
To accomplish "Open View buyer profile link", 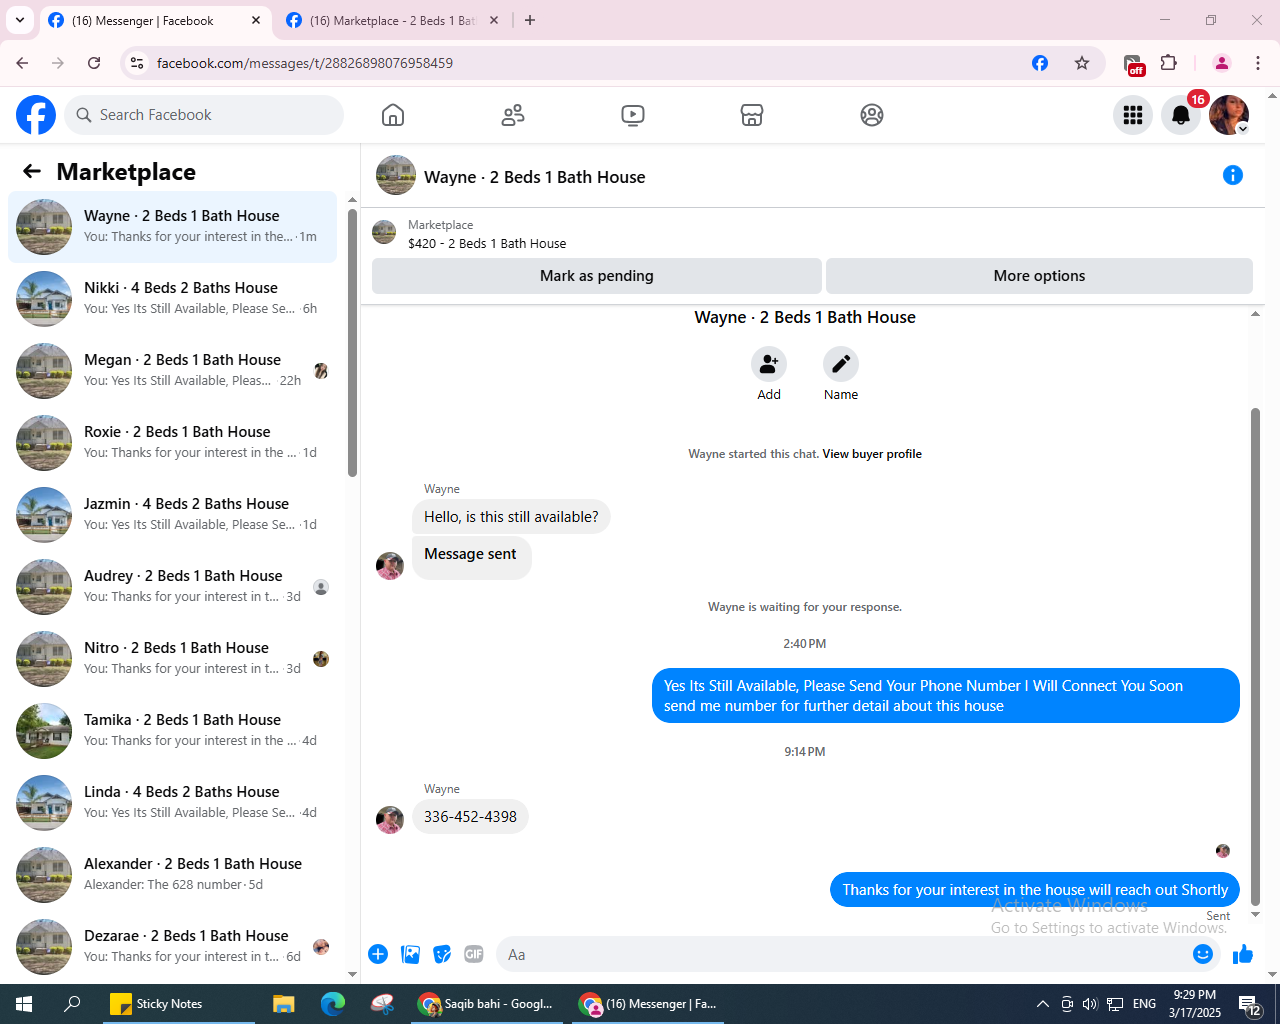I will [x=872, y=454].
